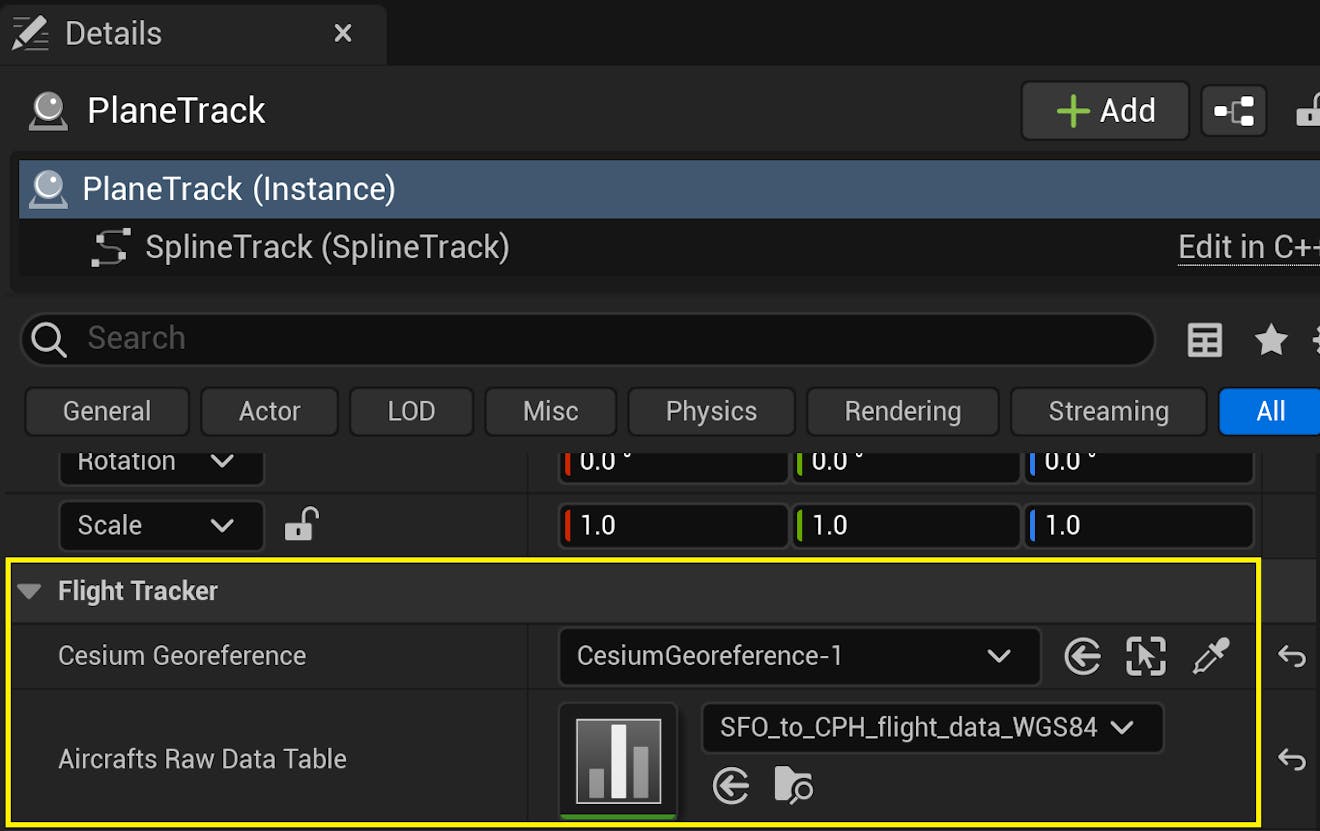1320x831 pixels.
Task: Click the Scale X value field
Action: [674, 525]
